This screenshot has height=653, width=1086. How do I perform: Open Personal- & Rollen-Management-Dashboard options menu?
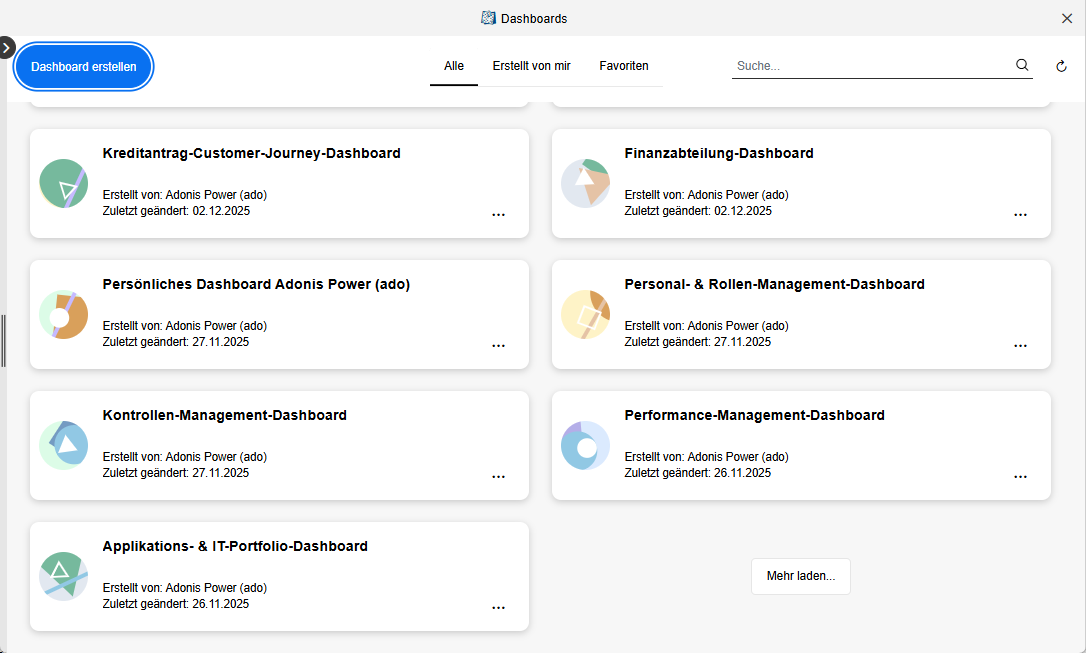[1020, 346]
